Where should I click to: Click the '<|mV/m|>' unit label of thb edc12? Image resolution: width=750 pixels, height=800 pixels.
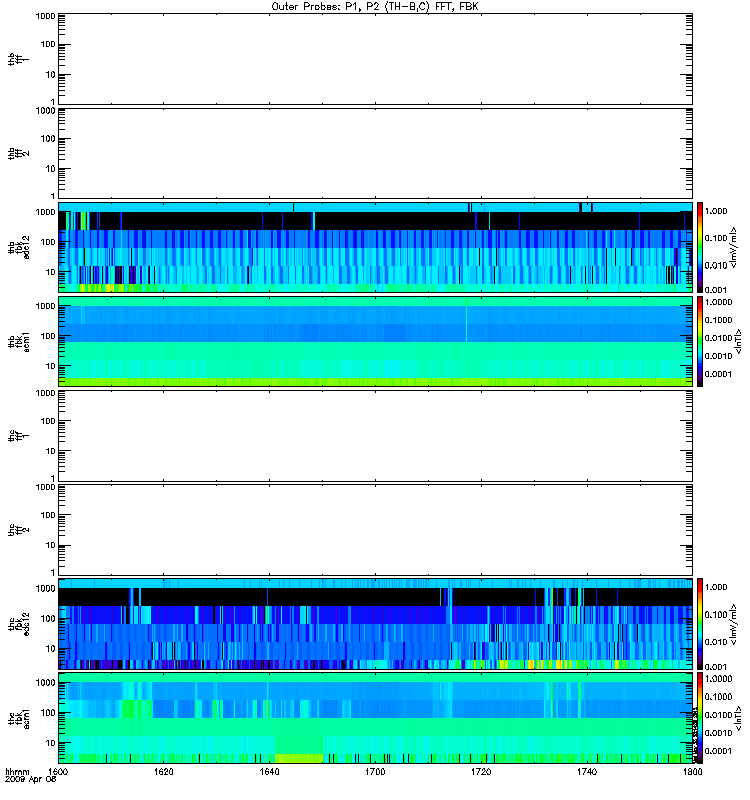(x=734, y=247)
